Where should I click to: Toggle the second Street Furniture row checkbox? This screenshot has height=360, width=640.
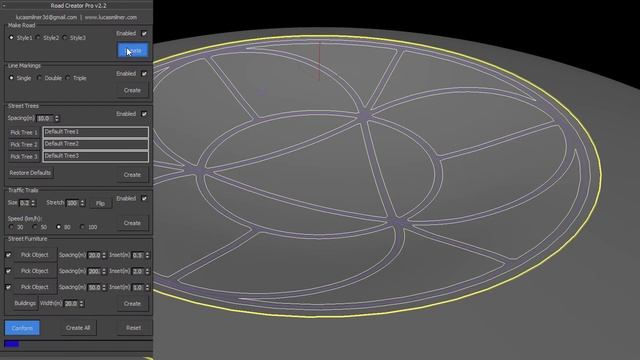[x=8, y=271]
